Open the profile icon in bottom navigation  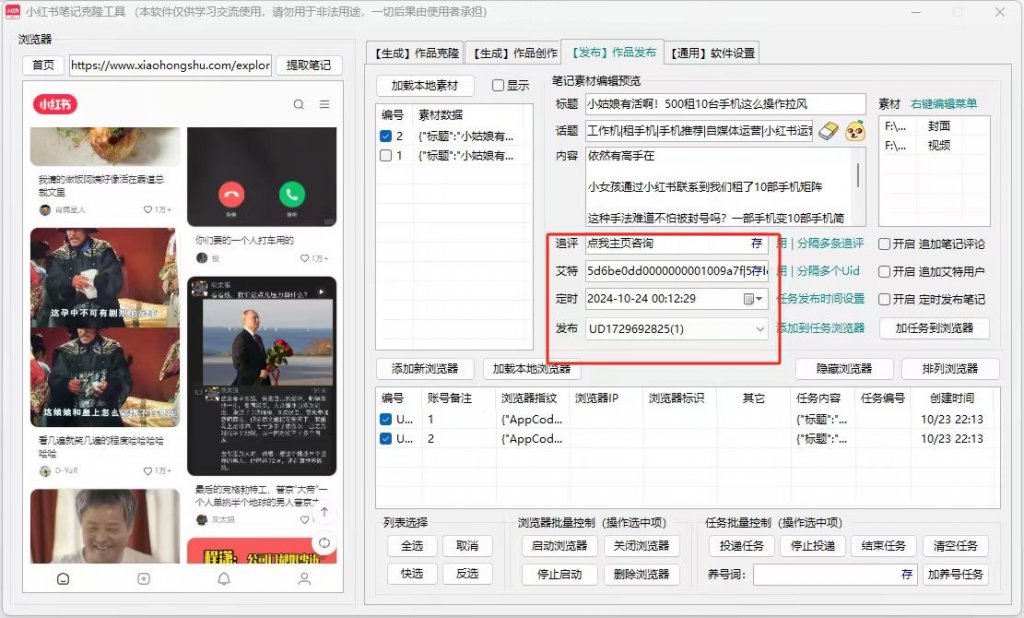(304, 578)
